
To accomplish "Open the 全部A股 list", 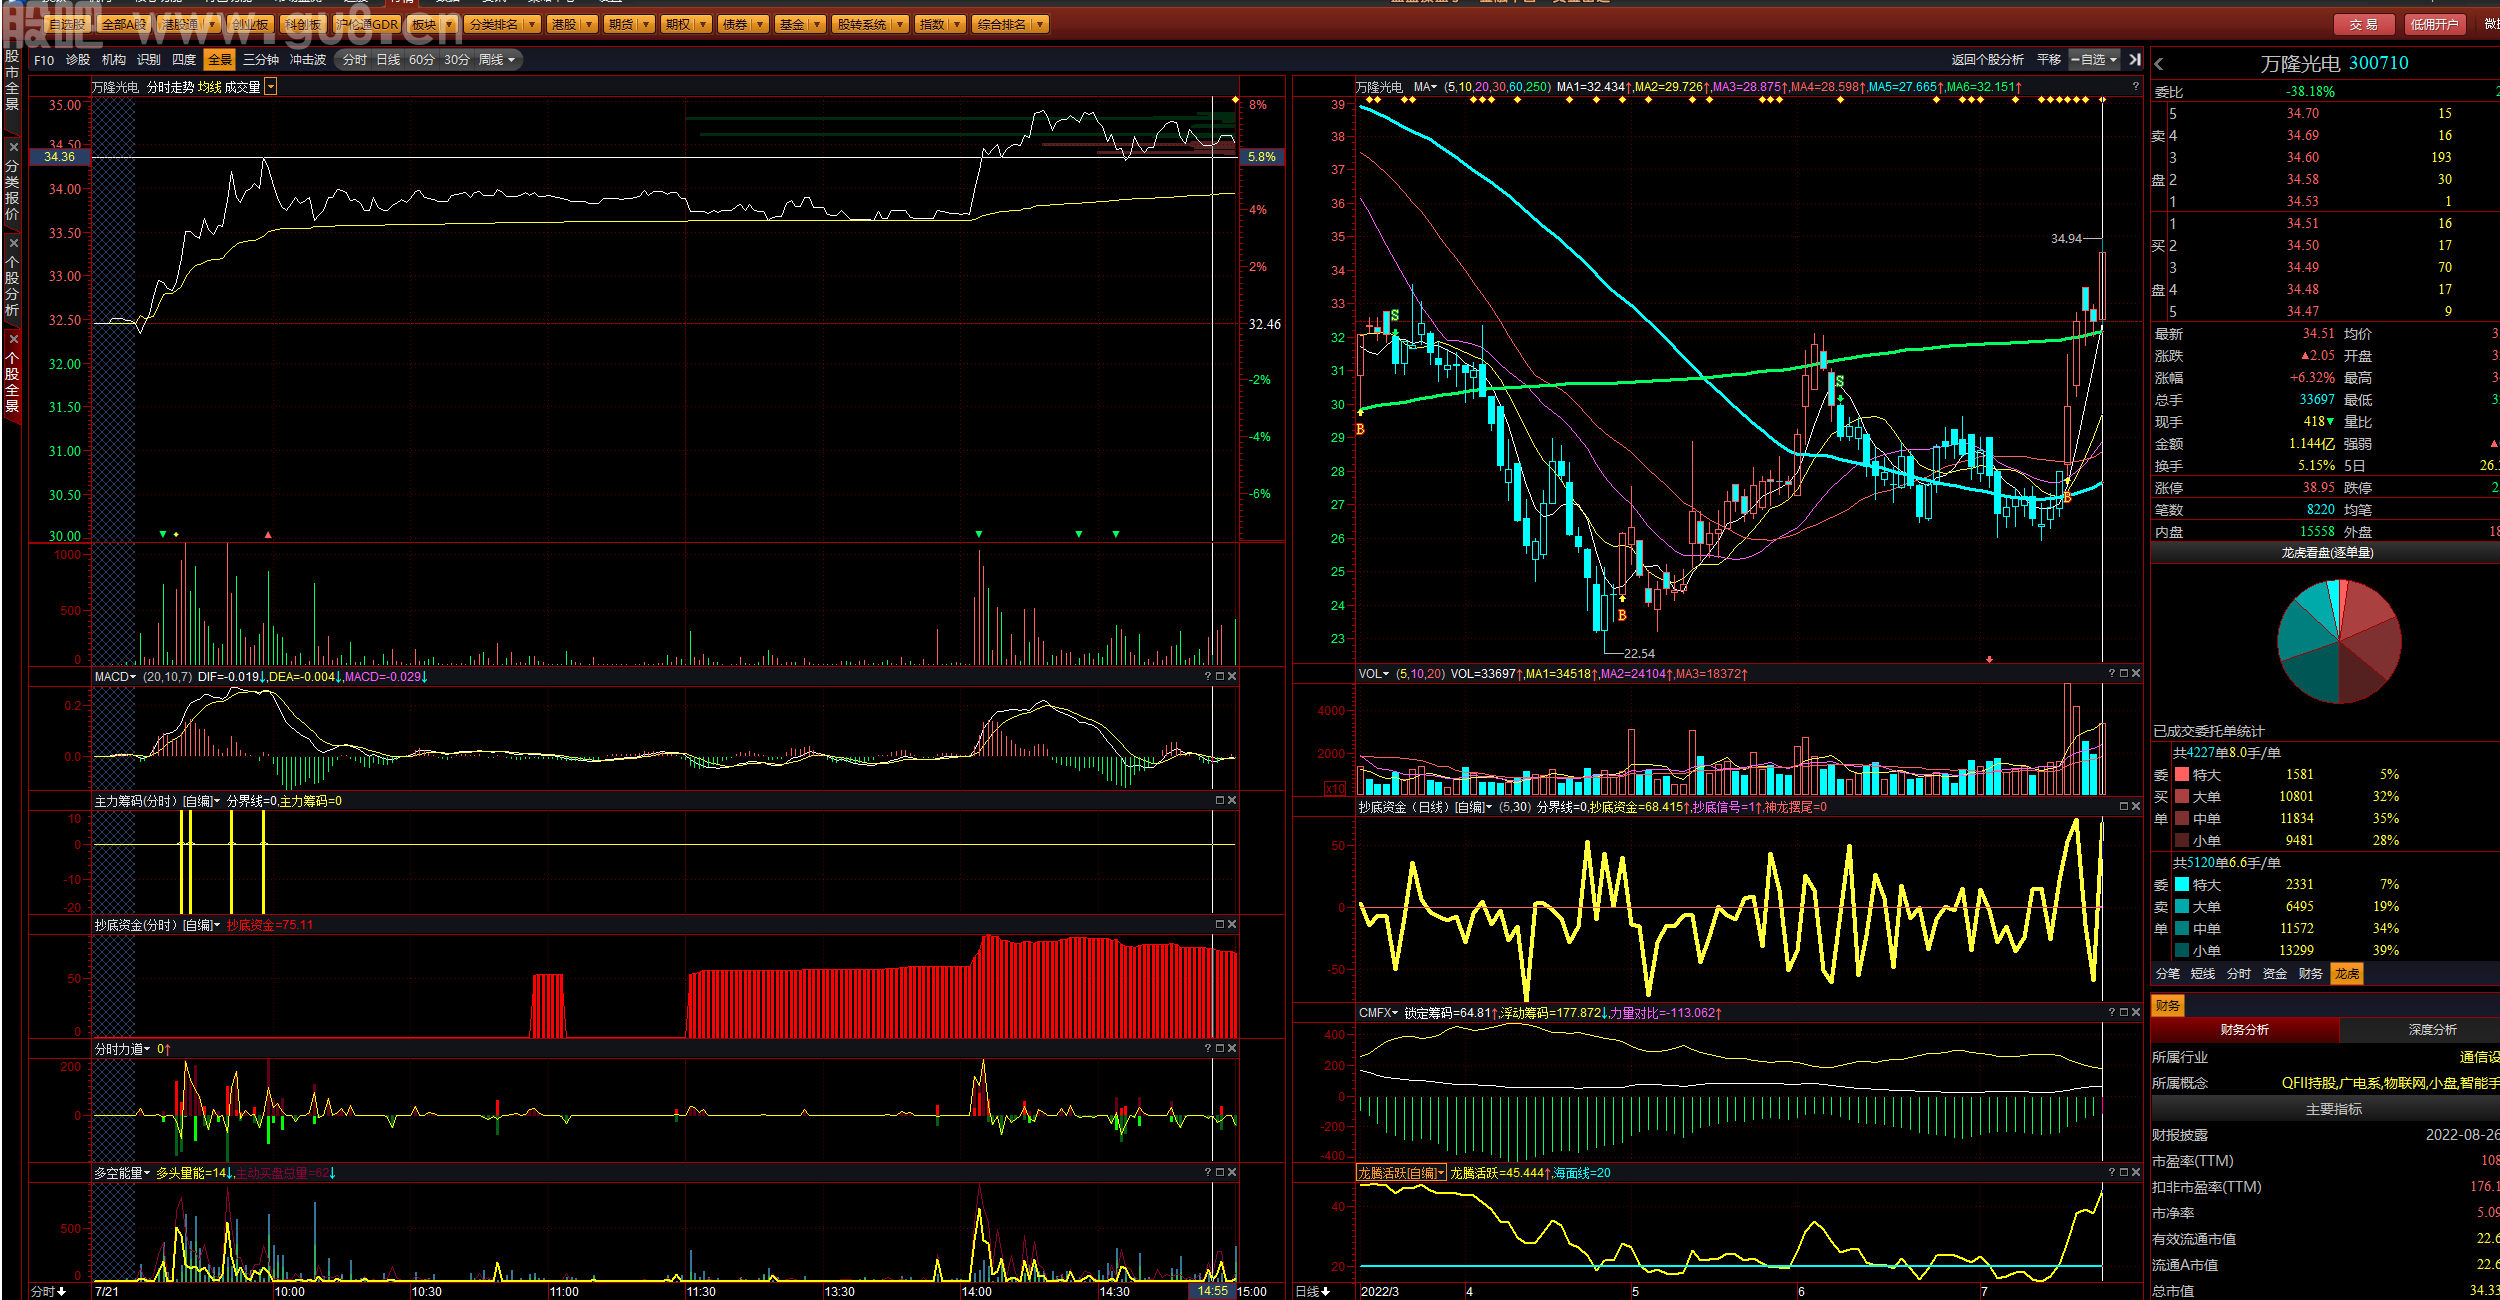I will [124, 24].
